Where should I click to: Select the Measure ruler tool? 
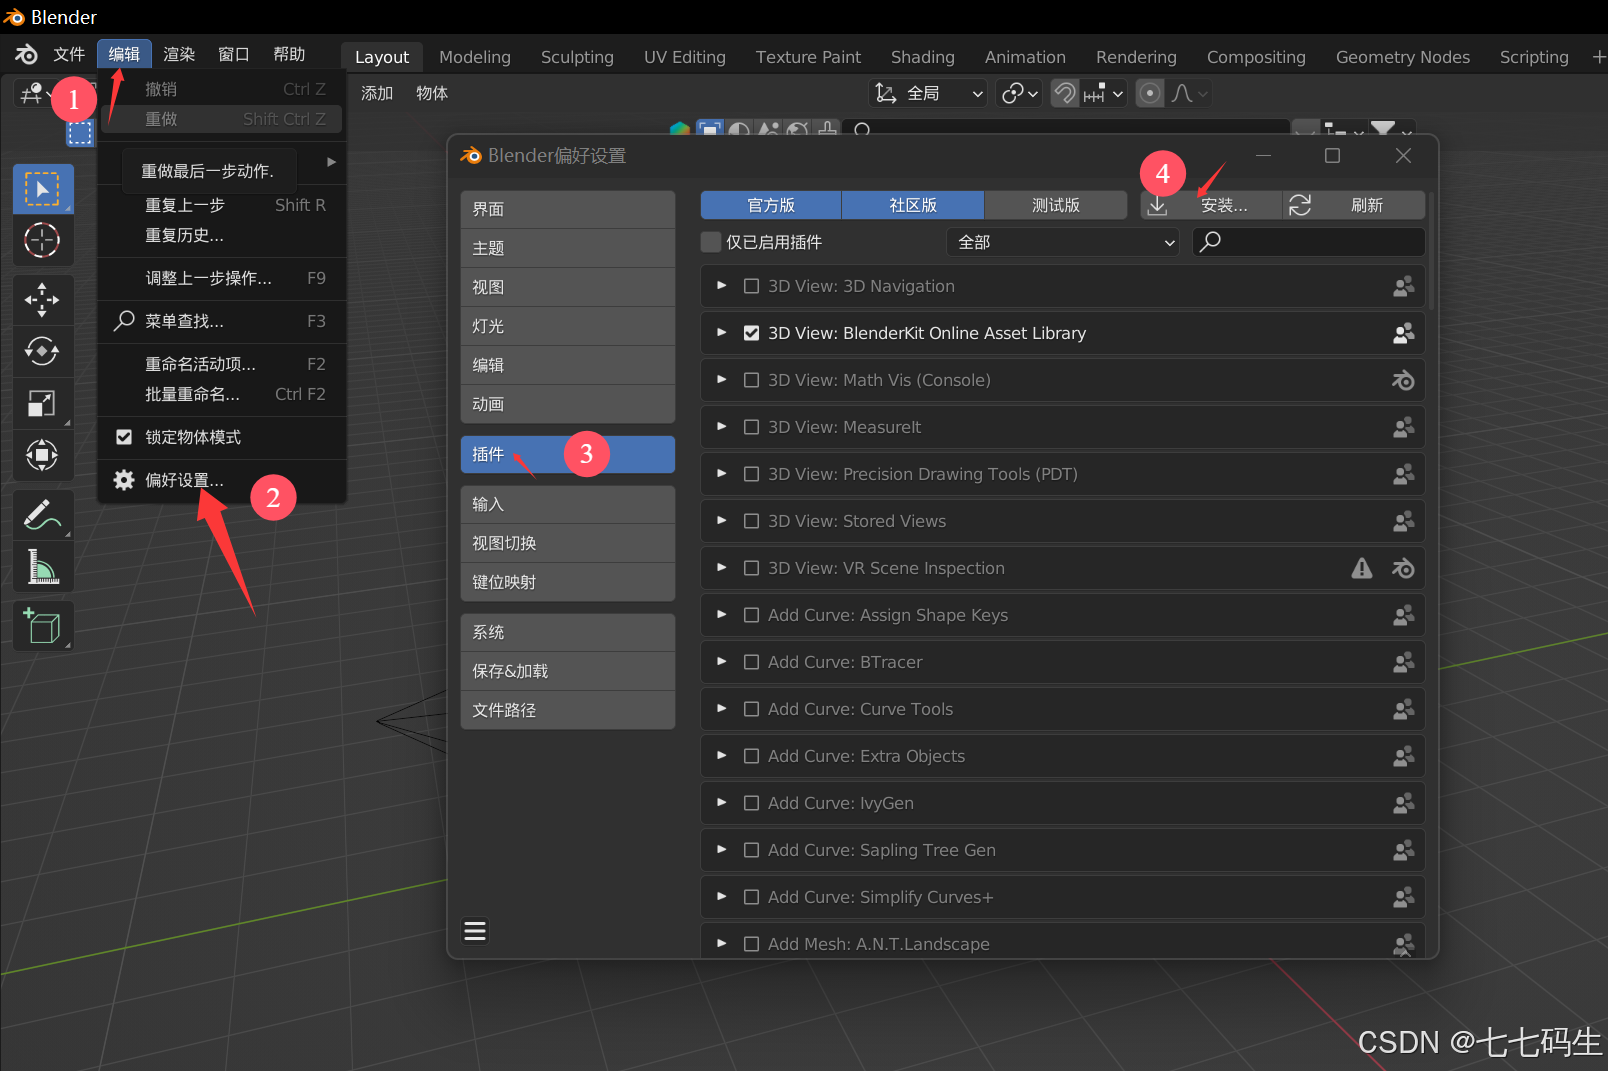tap(42, 567)
